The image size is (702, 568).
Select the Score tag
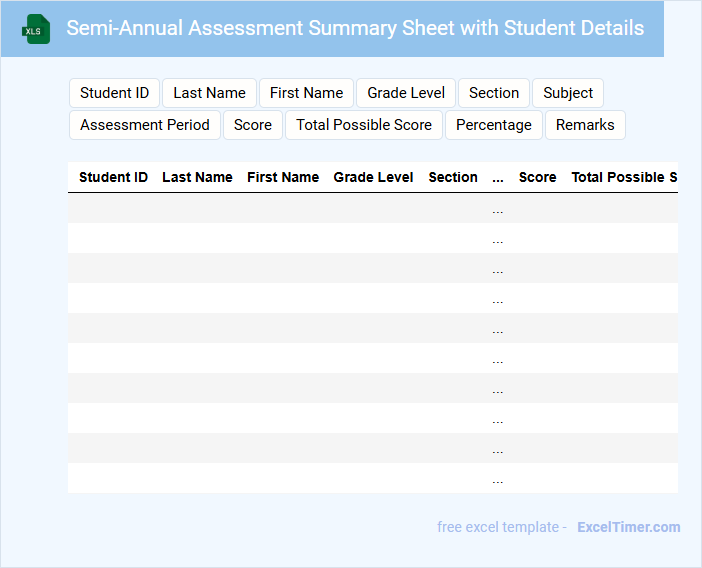pyautogui.click(x=253, y=125)
